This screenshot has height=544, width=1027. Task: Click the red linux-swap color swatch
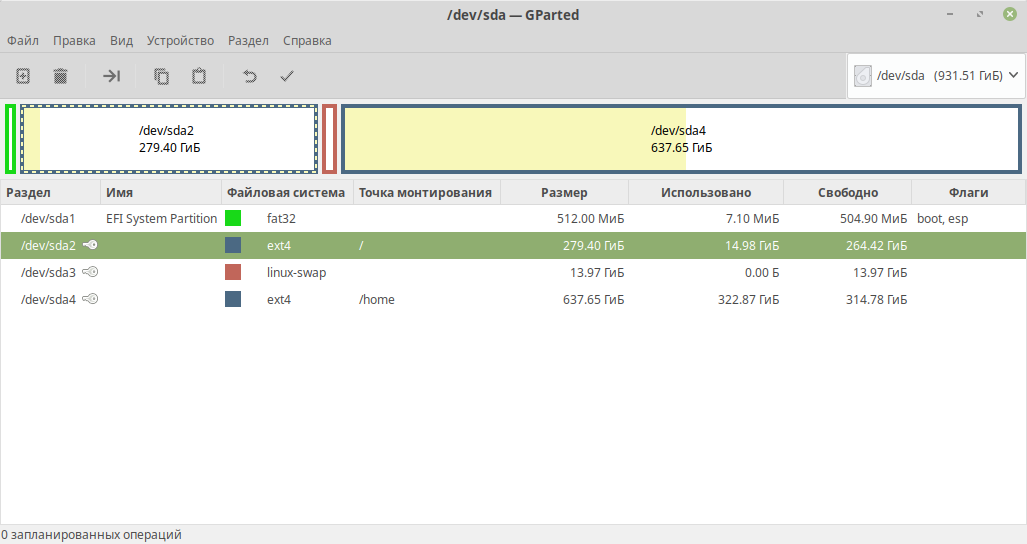pos(233,272)
